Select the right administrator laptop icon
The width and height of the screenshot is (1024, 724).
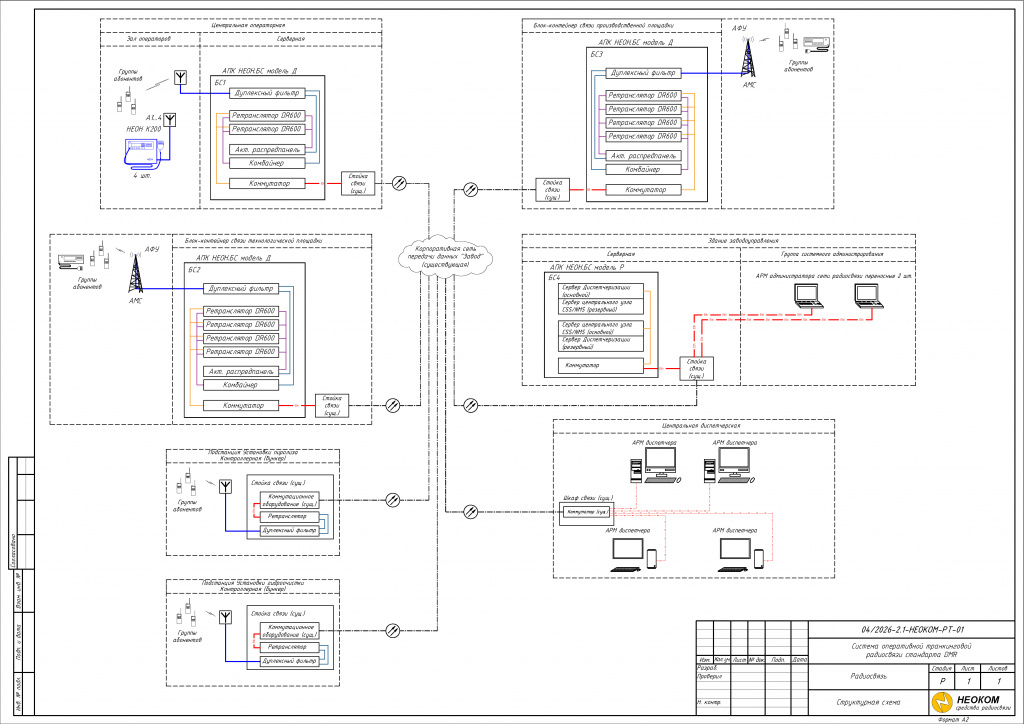pyautogui.click(x=869, y=296)
